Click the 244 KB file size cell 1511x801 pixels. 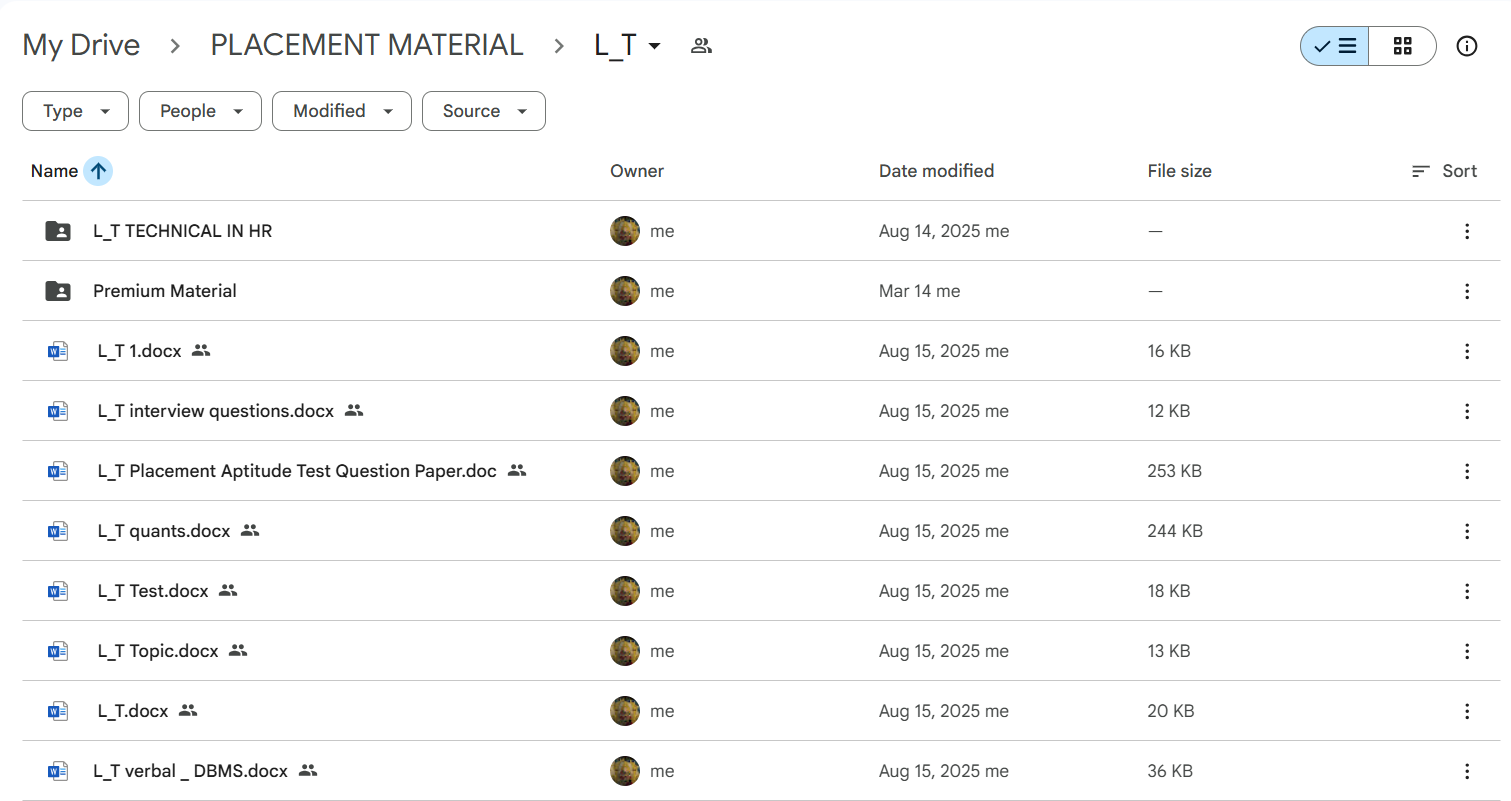click(1175, 531)
